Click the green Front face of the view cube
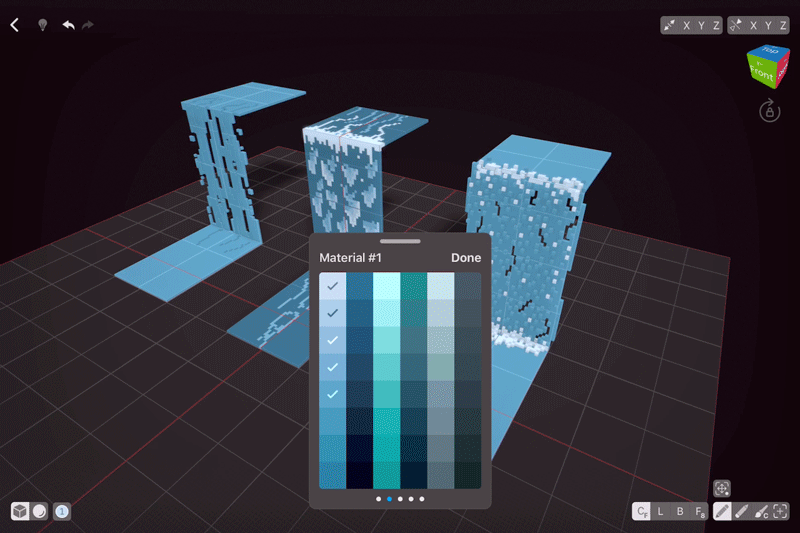This screenshot has width=800, height=533. 761,72
